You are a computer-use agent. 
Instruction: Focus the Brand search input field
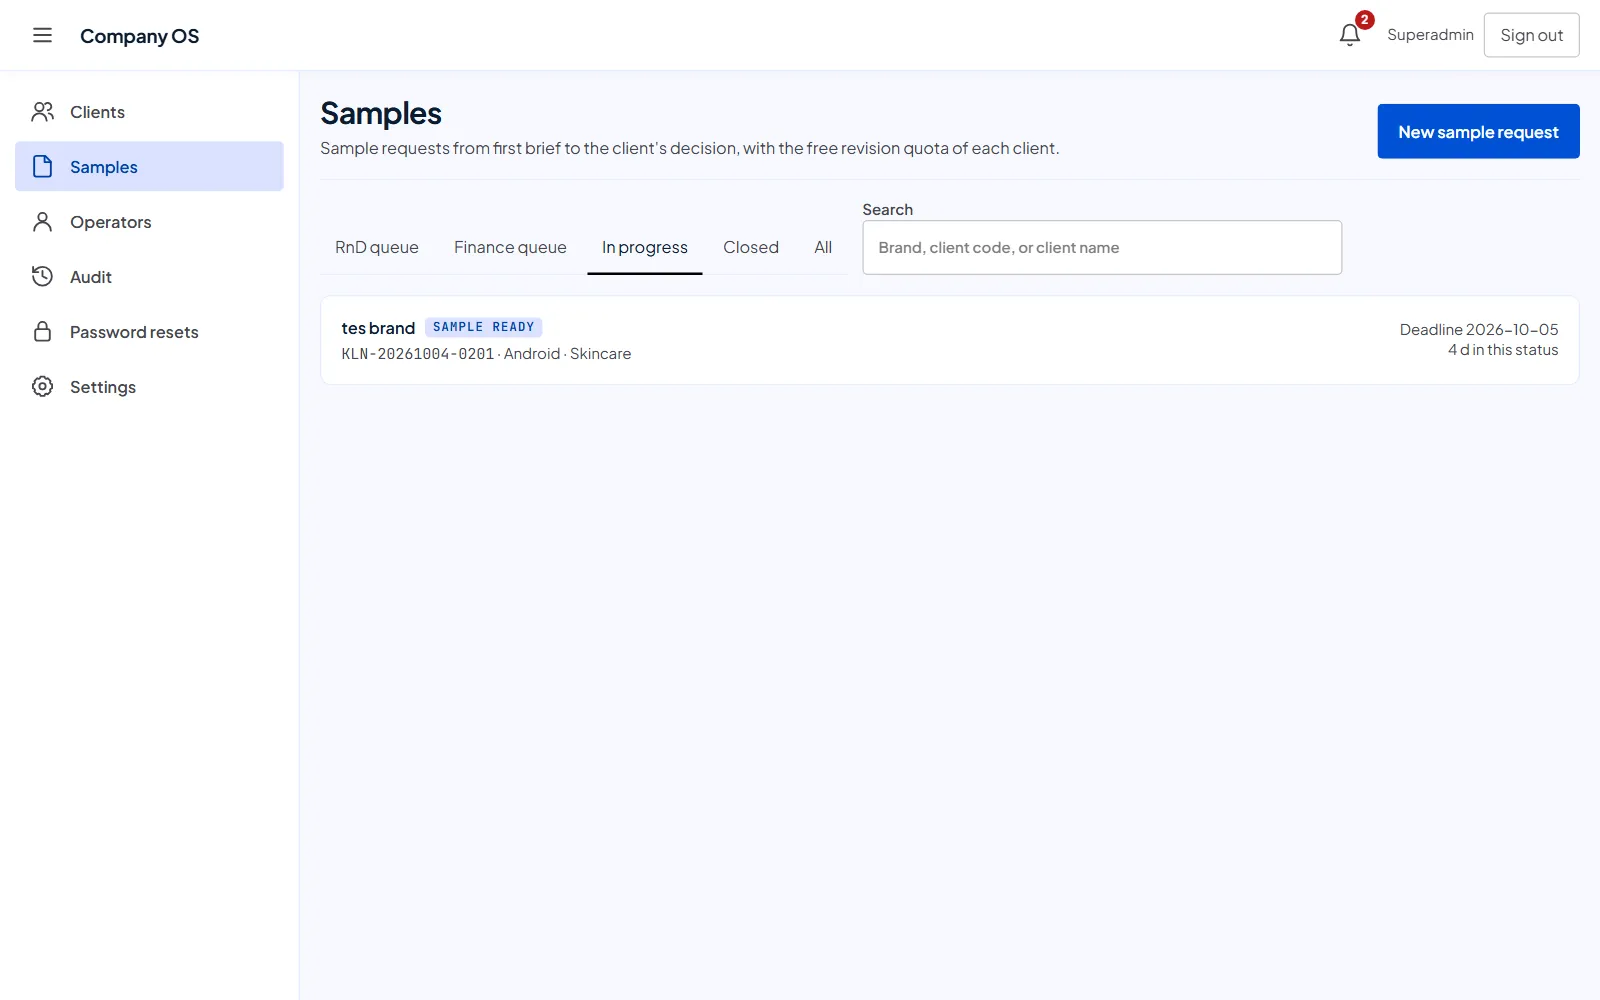[1102, 247]
